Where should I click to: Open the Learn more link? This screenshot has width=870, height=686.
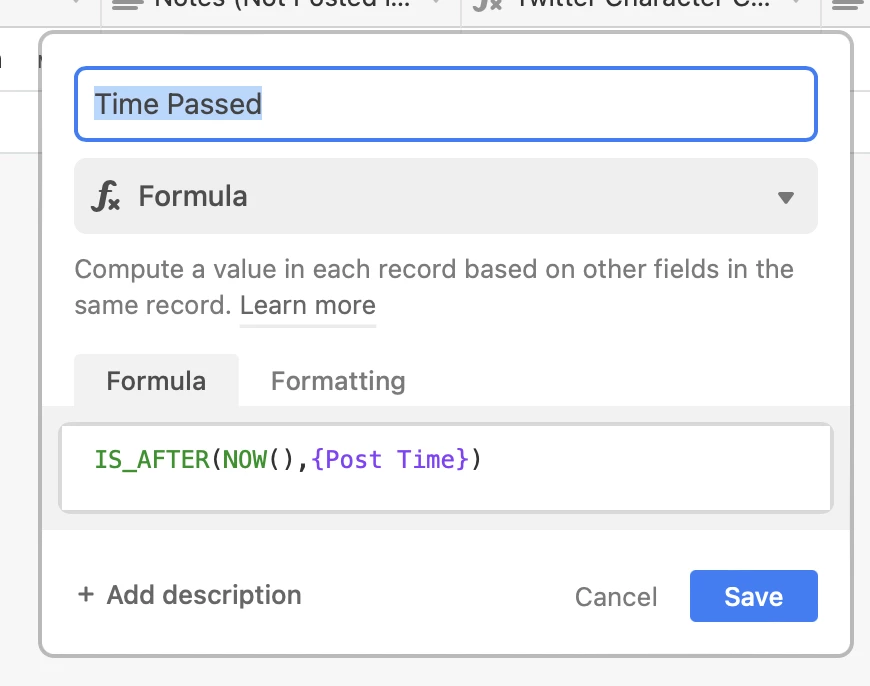pyautogui.click(x=308, y=305)
